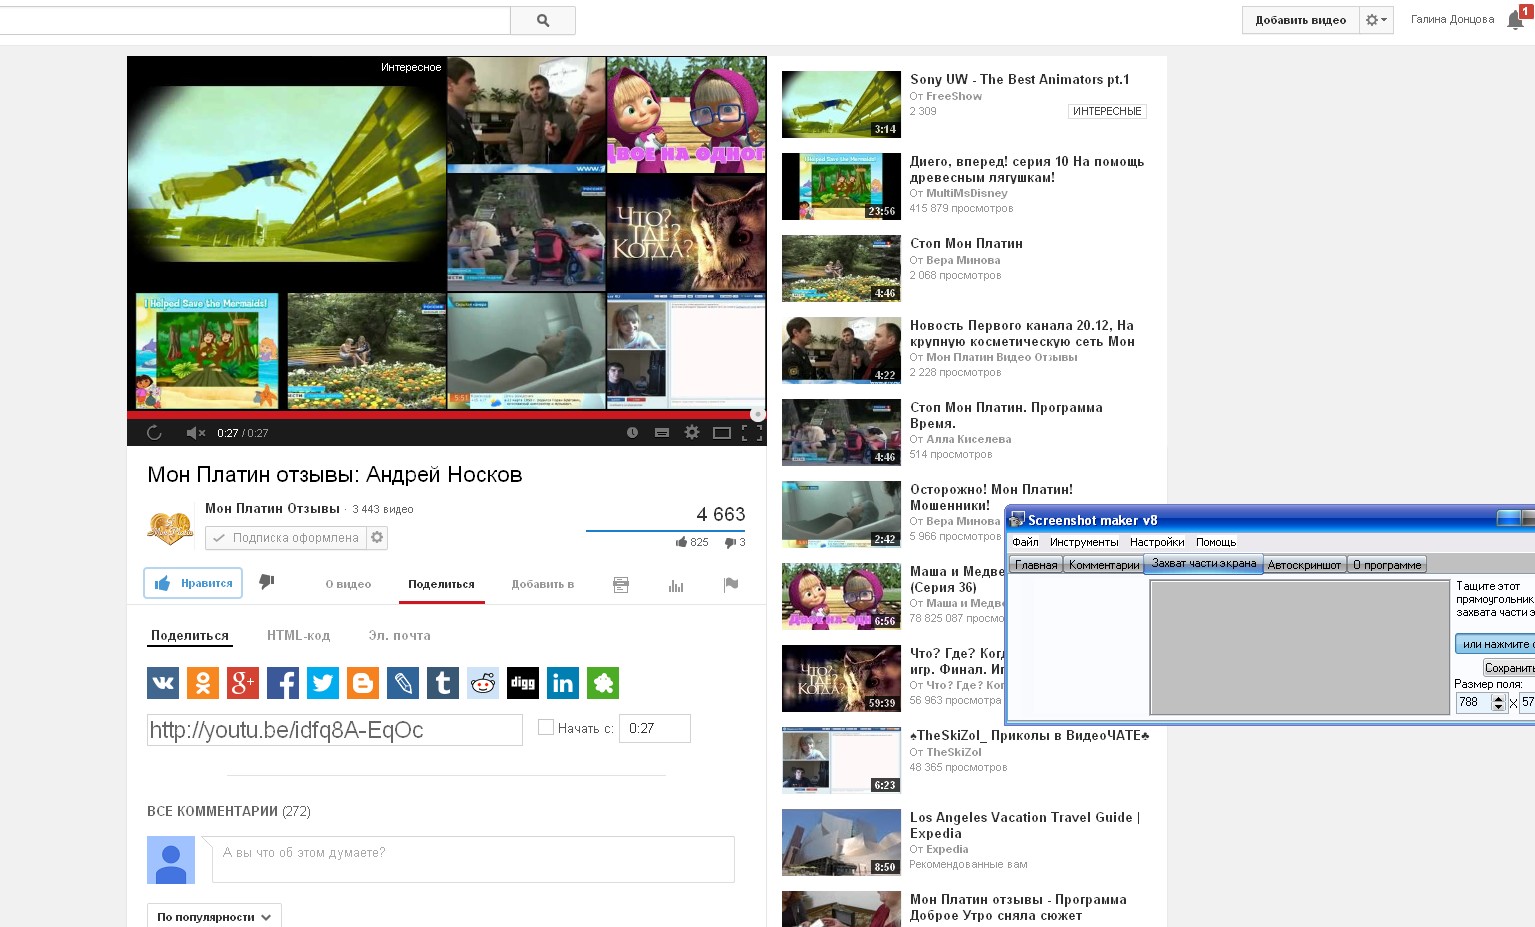Viewport: 1535px width, 927px height.
Task: Open the Los Angeles Vacation Travel Guide title link
Action: pyautogui.click(x=1025, y=825)
